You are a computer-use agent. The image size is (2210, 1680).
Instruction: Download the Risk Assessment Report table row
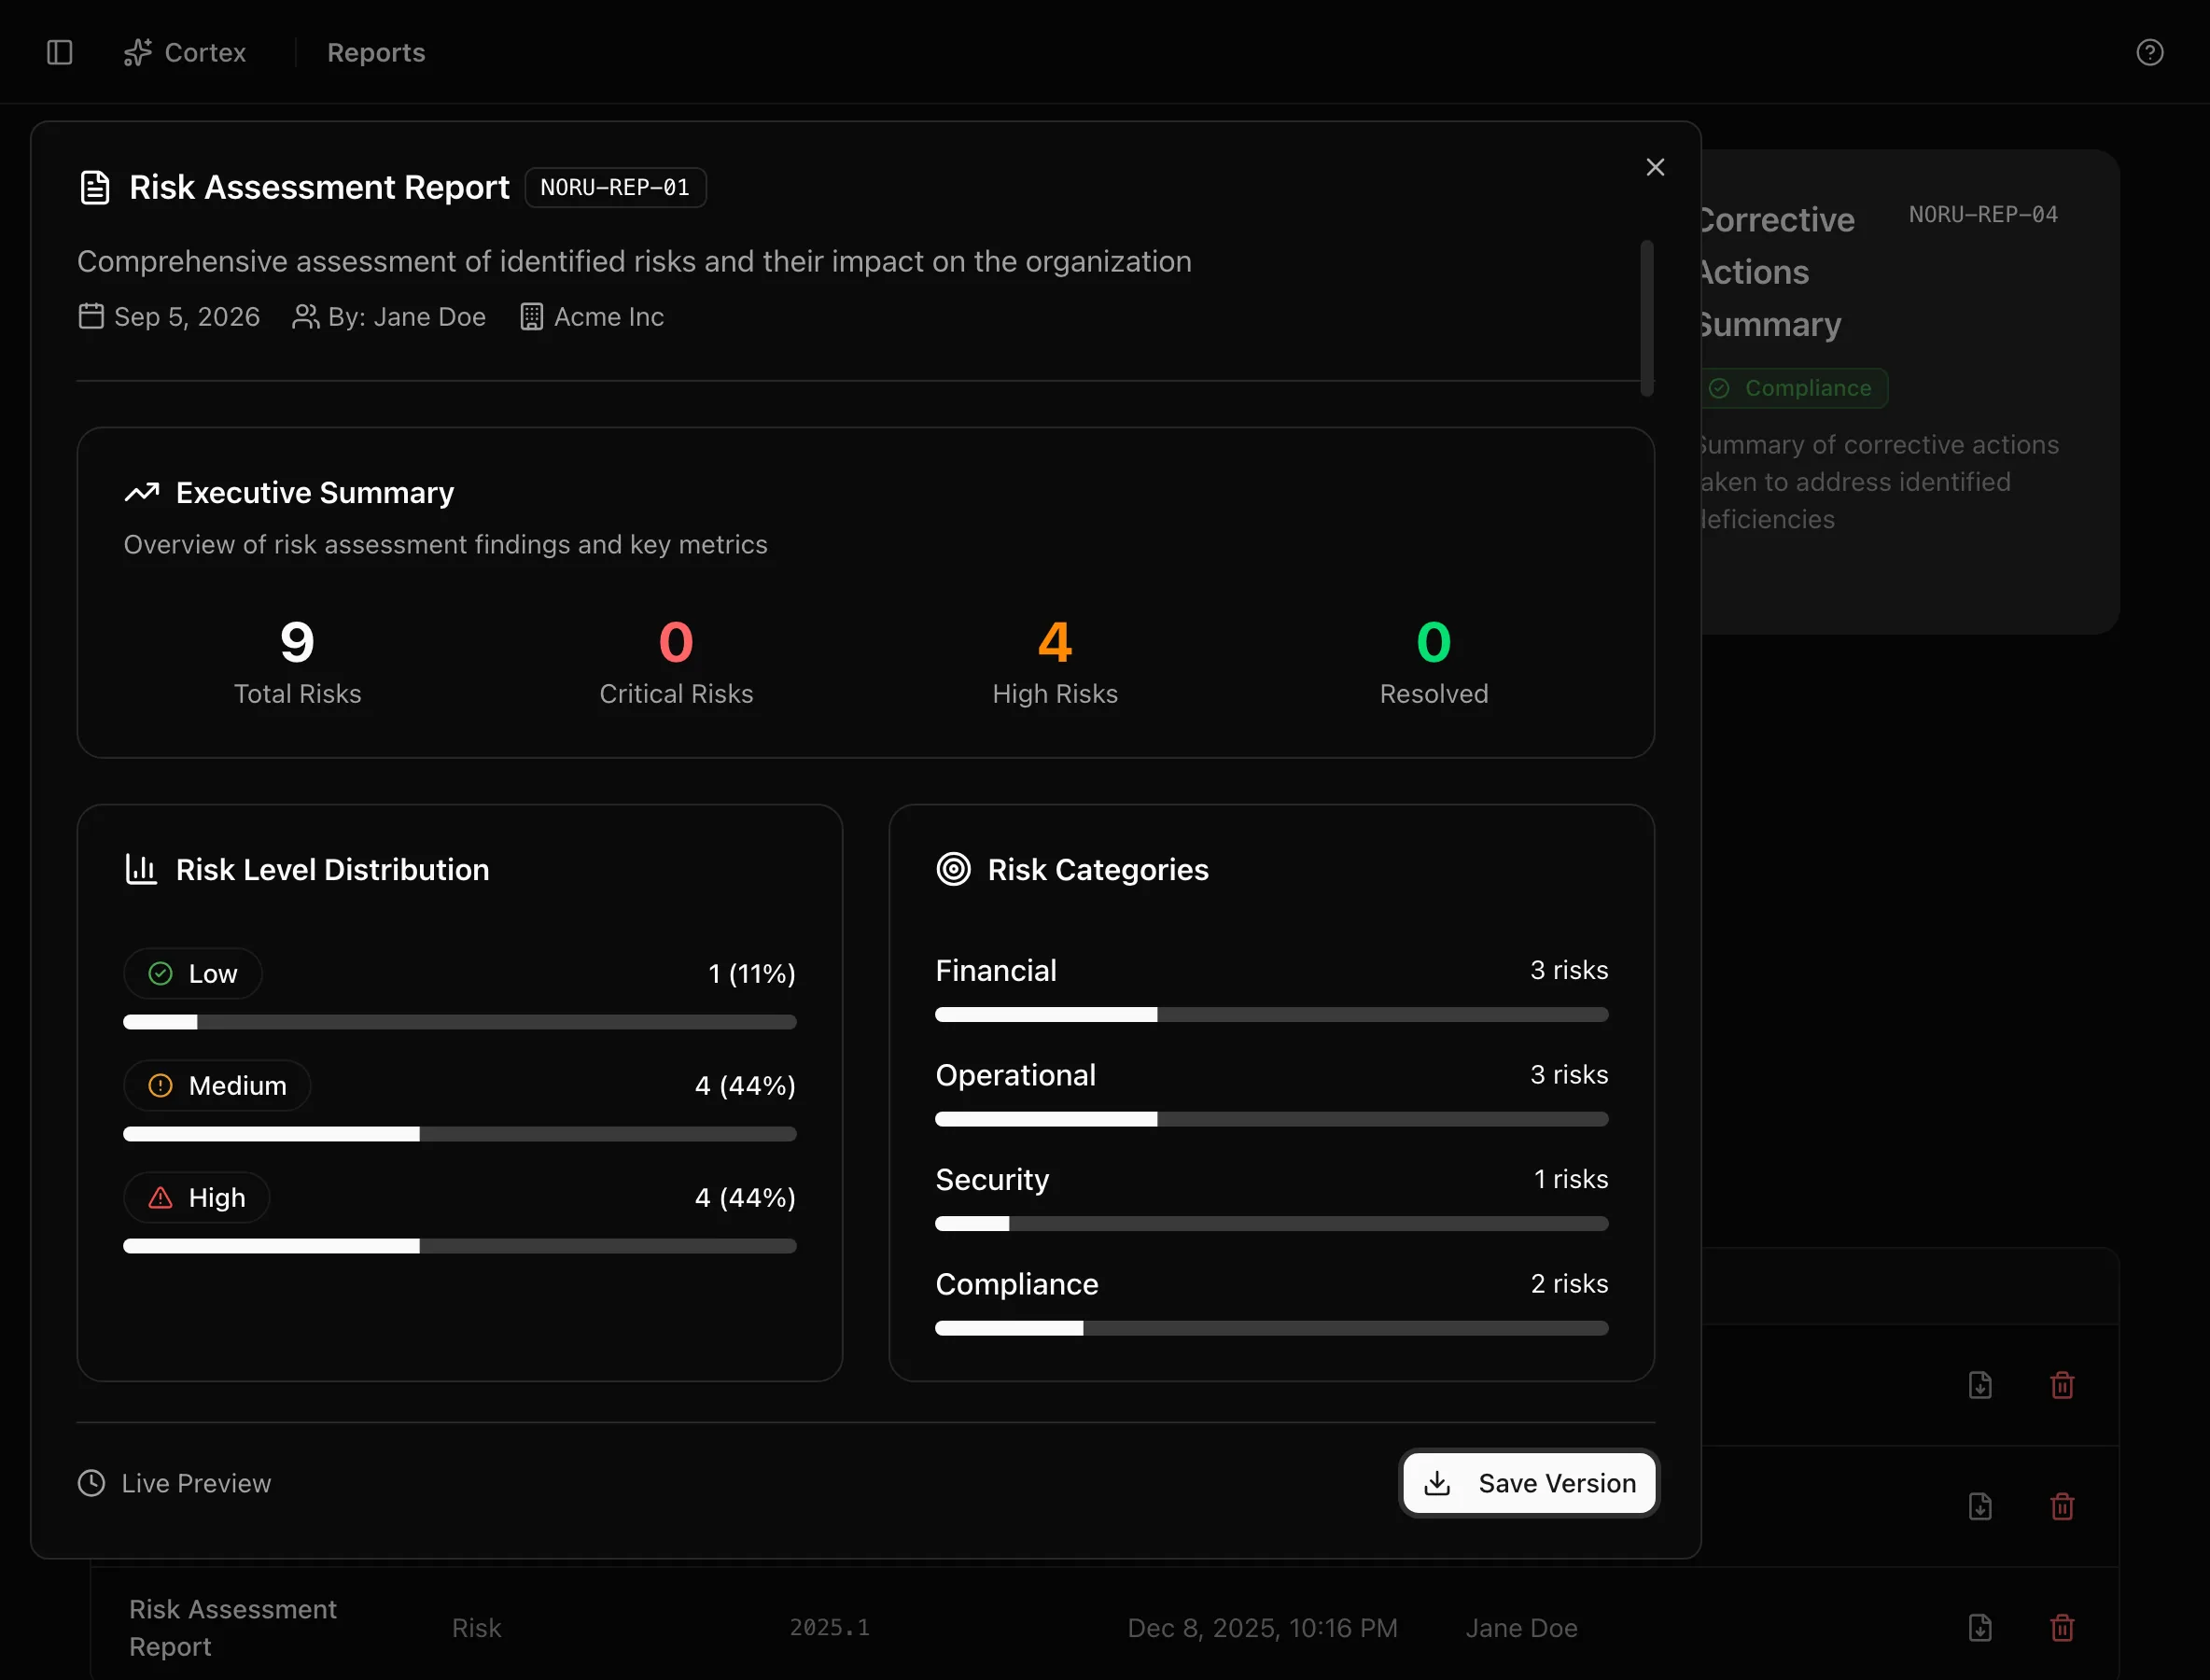[x=1980, y=1627]
